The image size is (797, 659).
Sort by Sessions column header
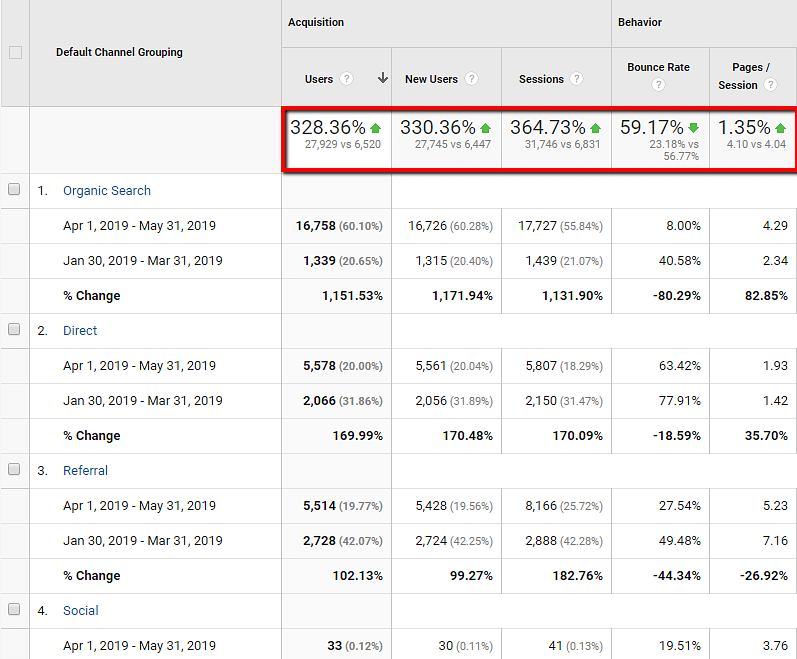pyautogui.click(x=541, y=79)
